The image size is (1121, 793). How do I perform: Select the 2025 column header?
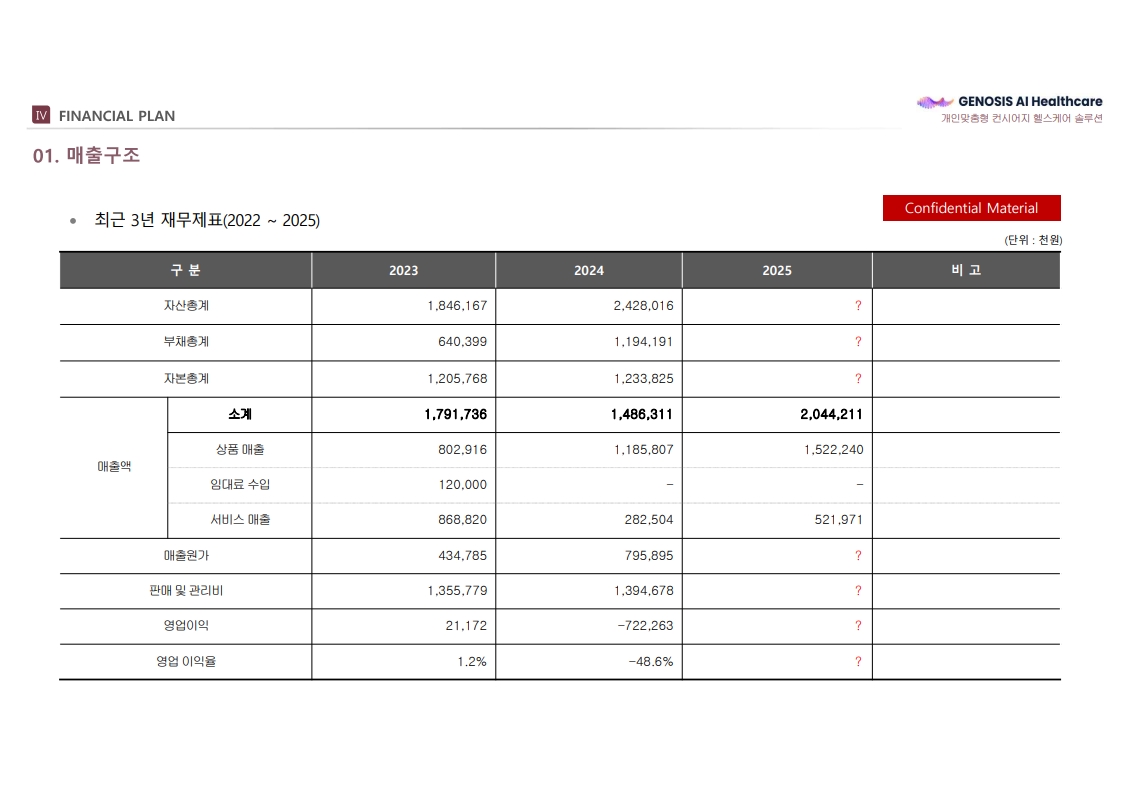coord(776,270)
